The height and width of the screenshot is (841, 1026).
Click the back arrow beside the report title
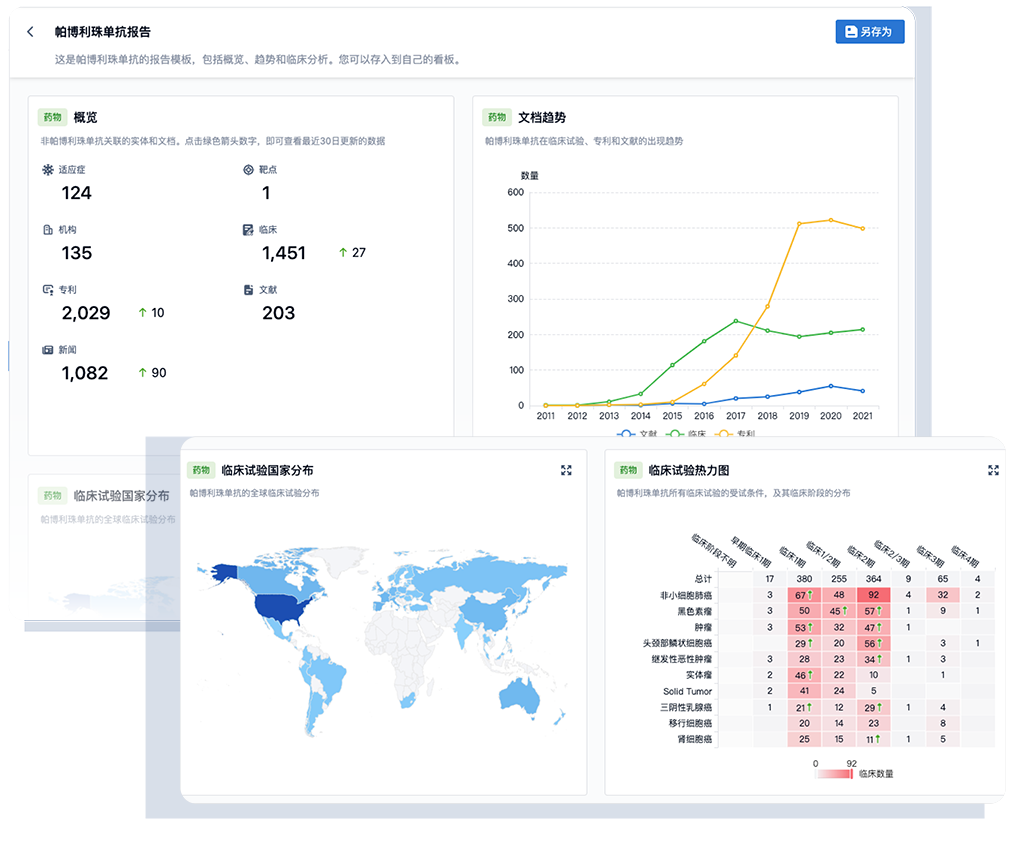pos(30,32)
